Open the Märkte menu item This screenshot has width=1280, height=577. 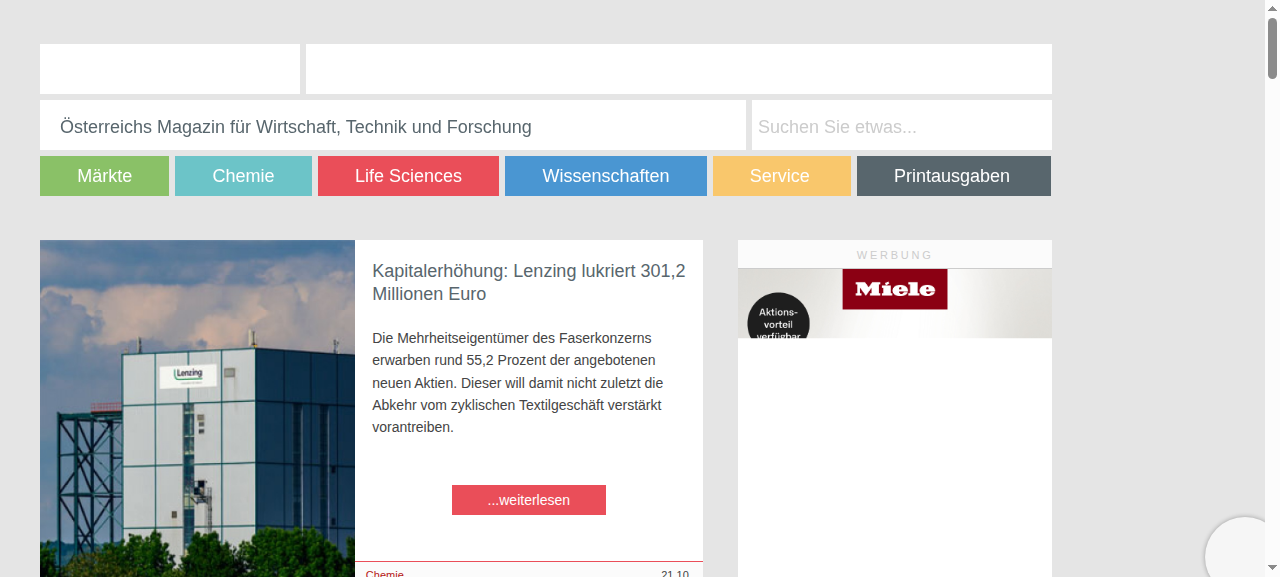point(104,176)
